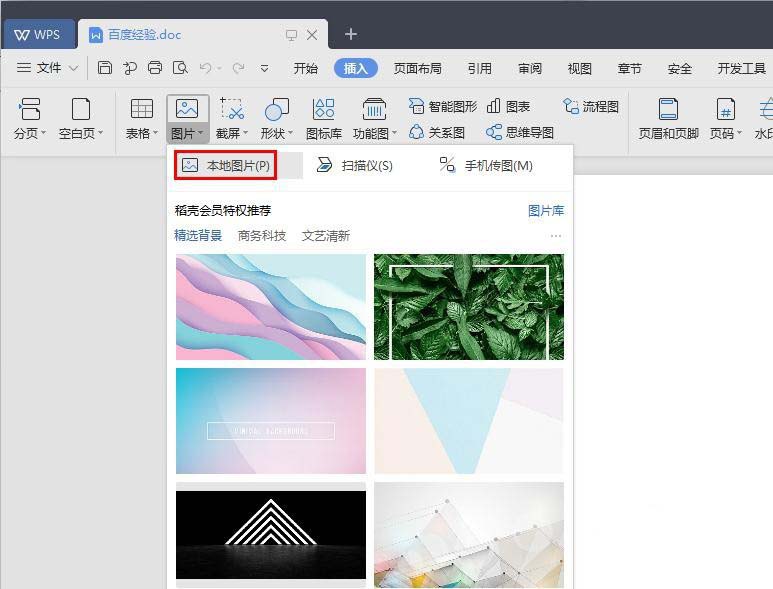Expand the 页码 page number dropdown
773x589 pixels.
pos(739,133)
